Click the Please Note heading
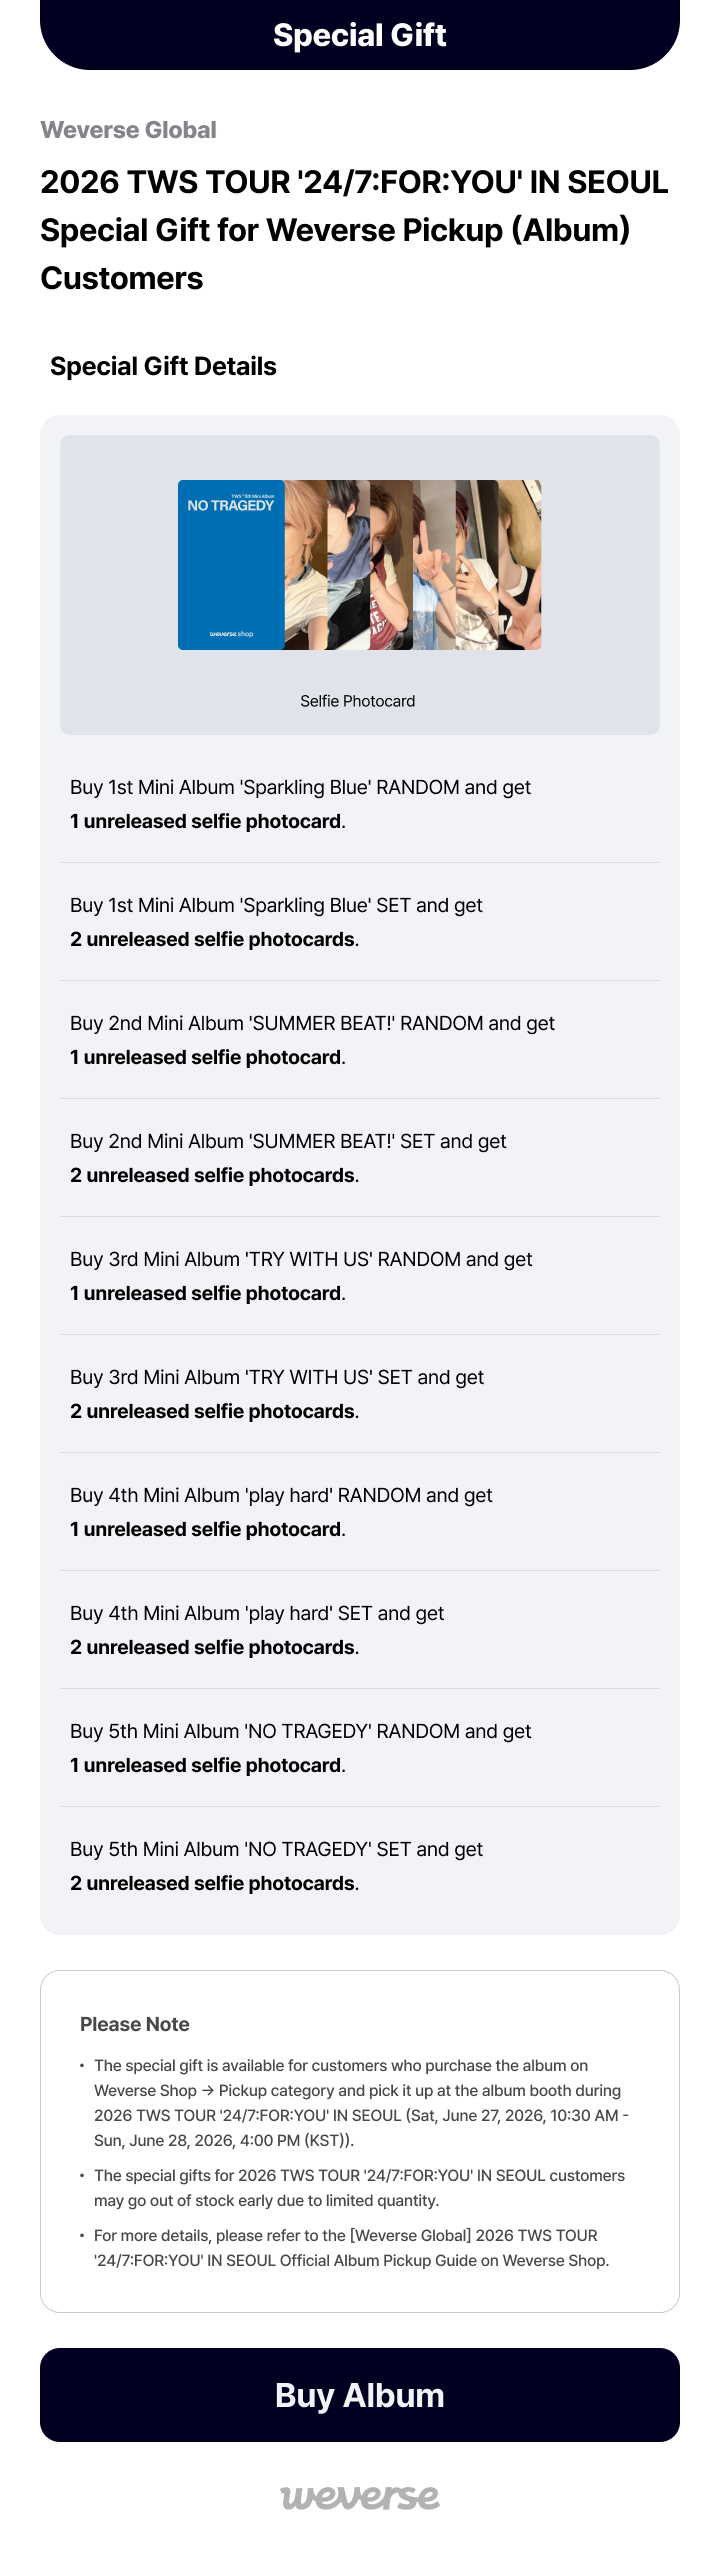720x2560 pixels. [135, 2024]
